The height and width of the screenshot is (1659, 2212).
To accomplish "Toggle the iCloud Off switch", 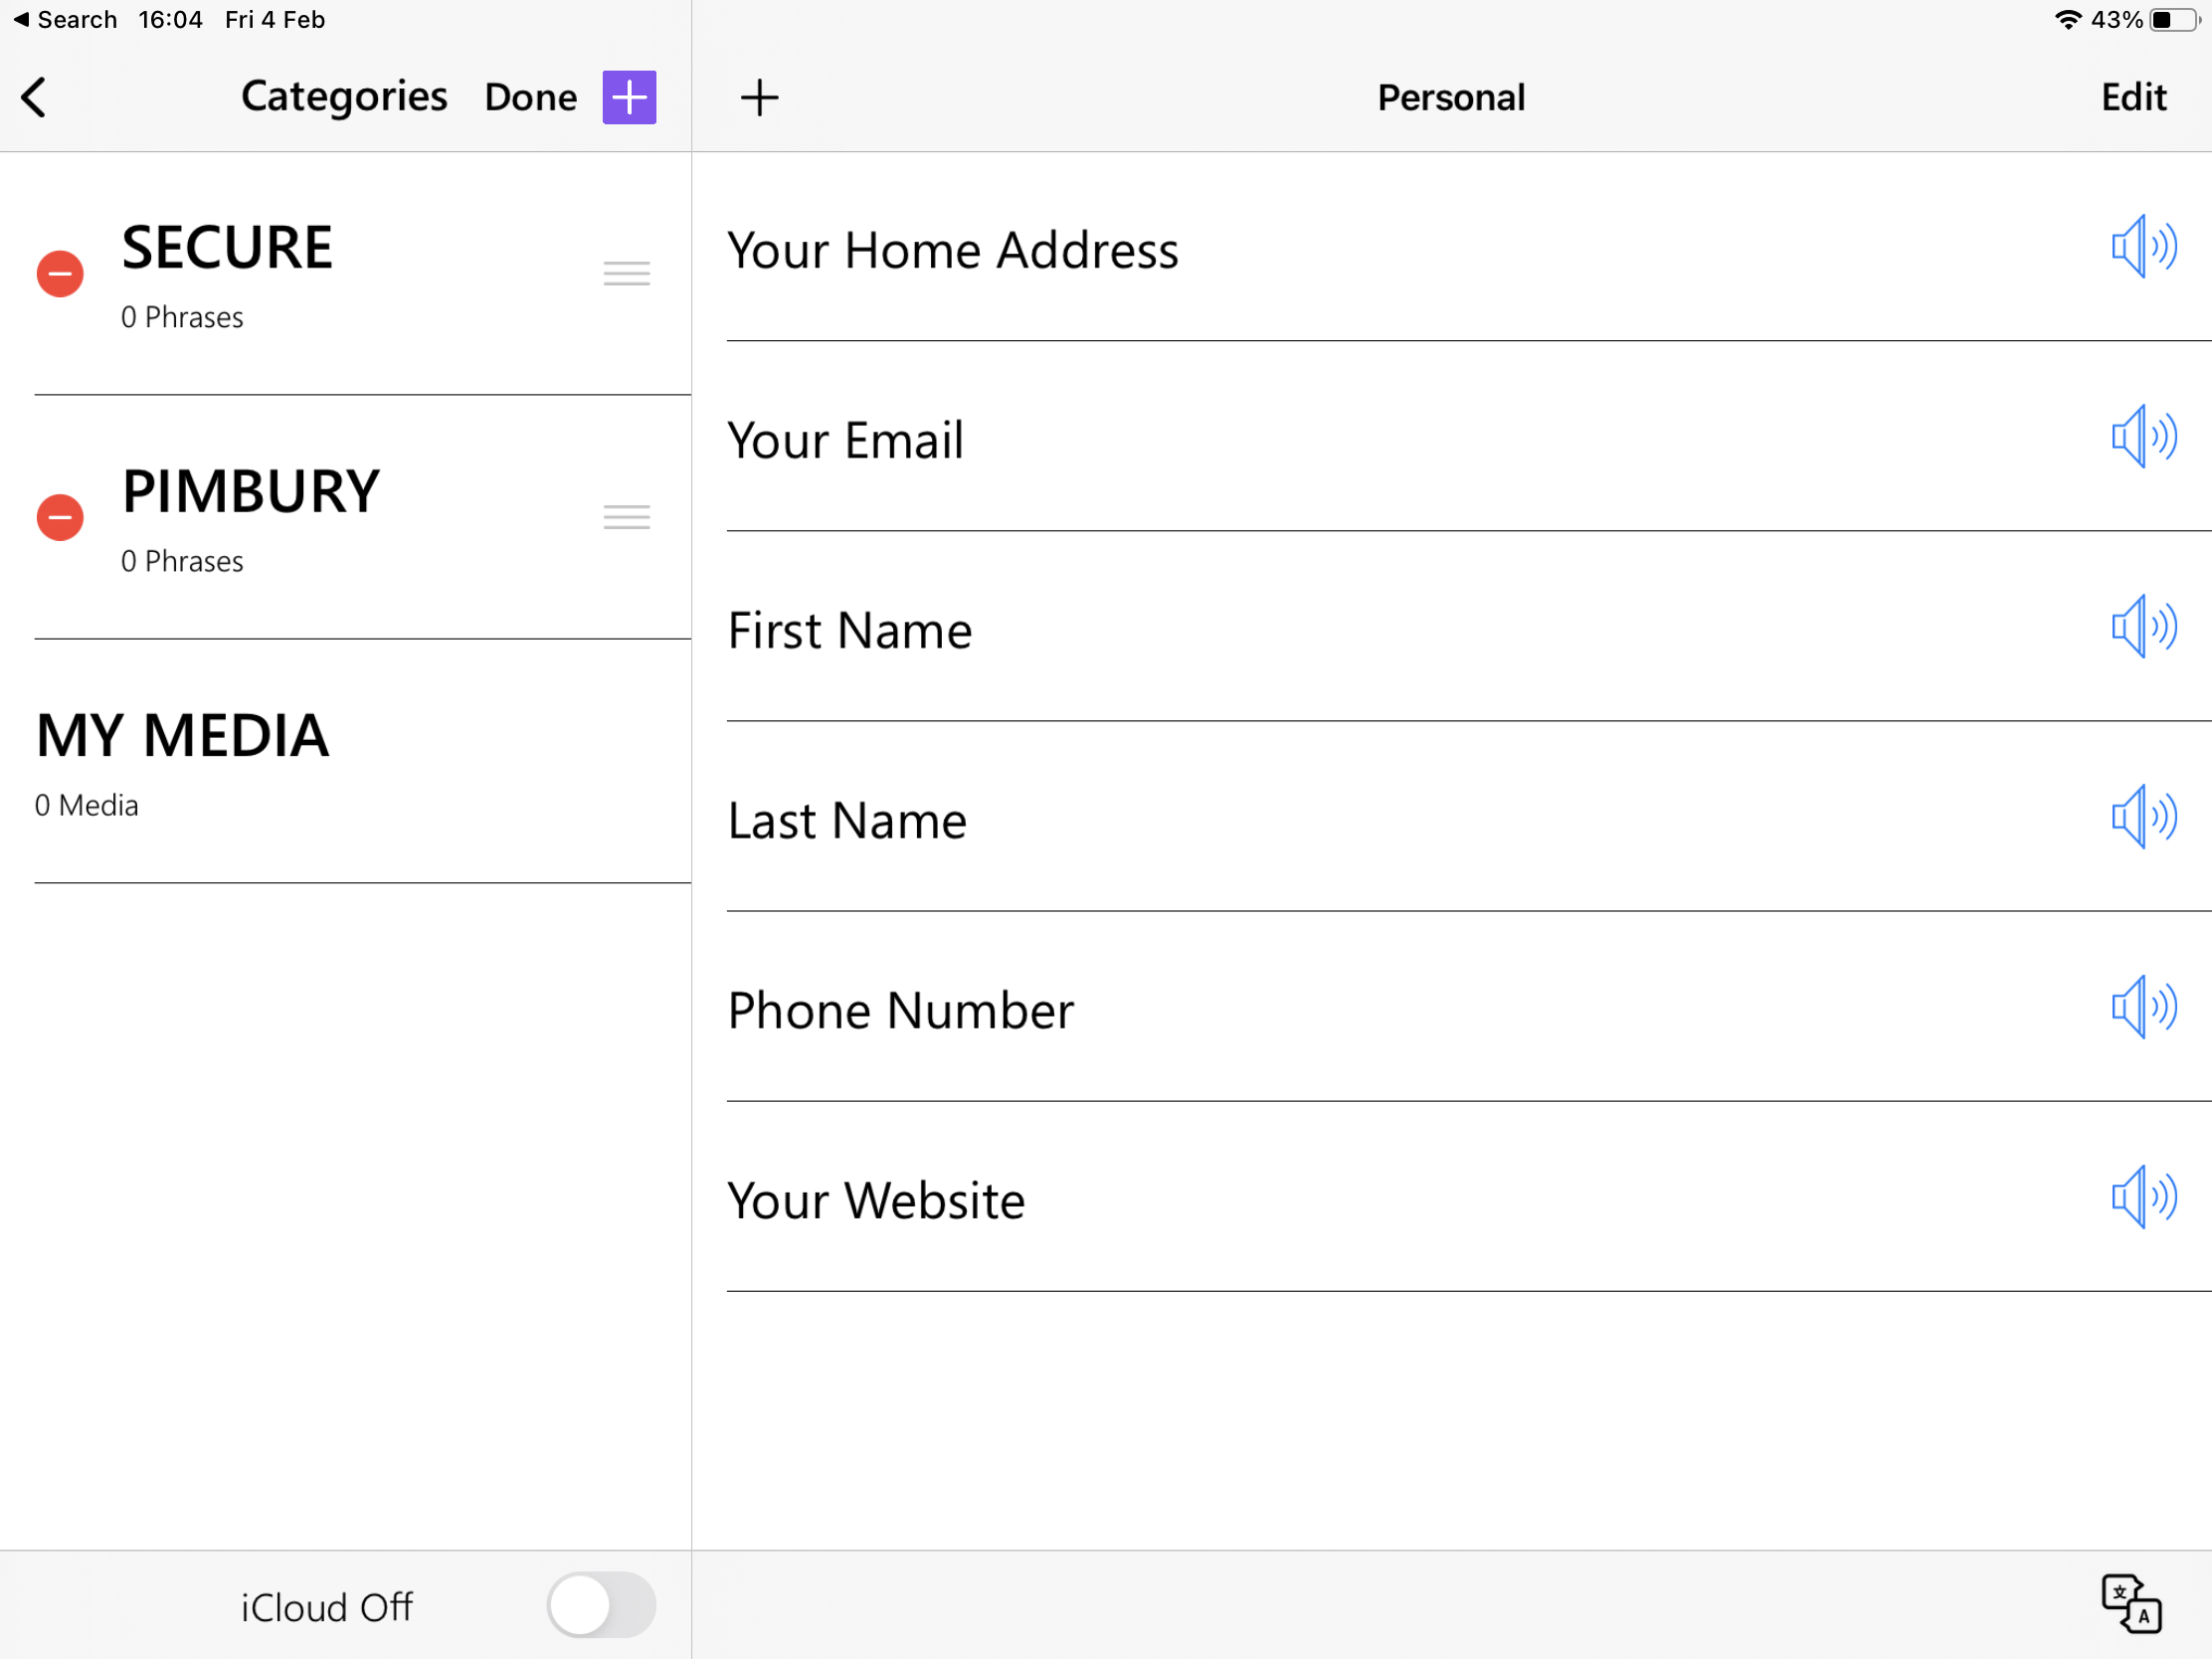I will pos(601,1605).
